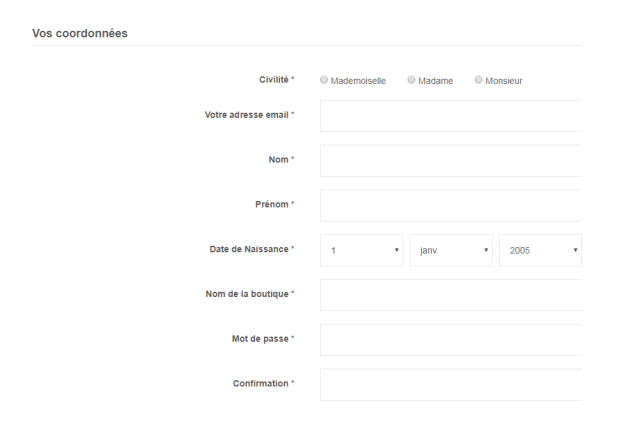Click inside the Nom text input box
Screen dimensions: 639x433
point(451,161)
